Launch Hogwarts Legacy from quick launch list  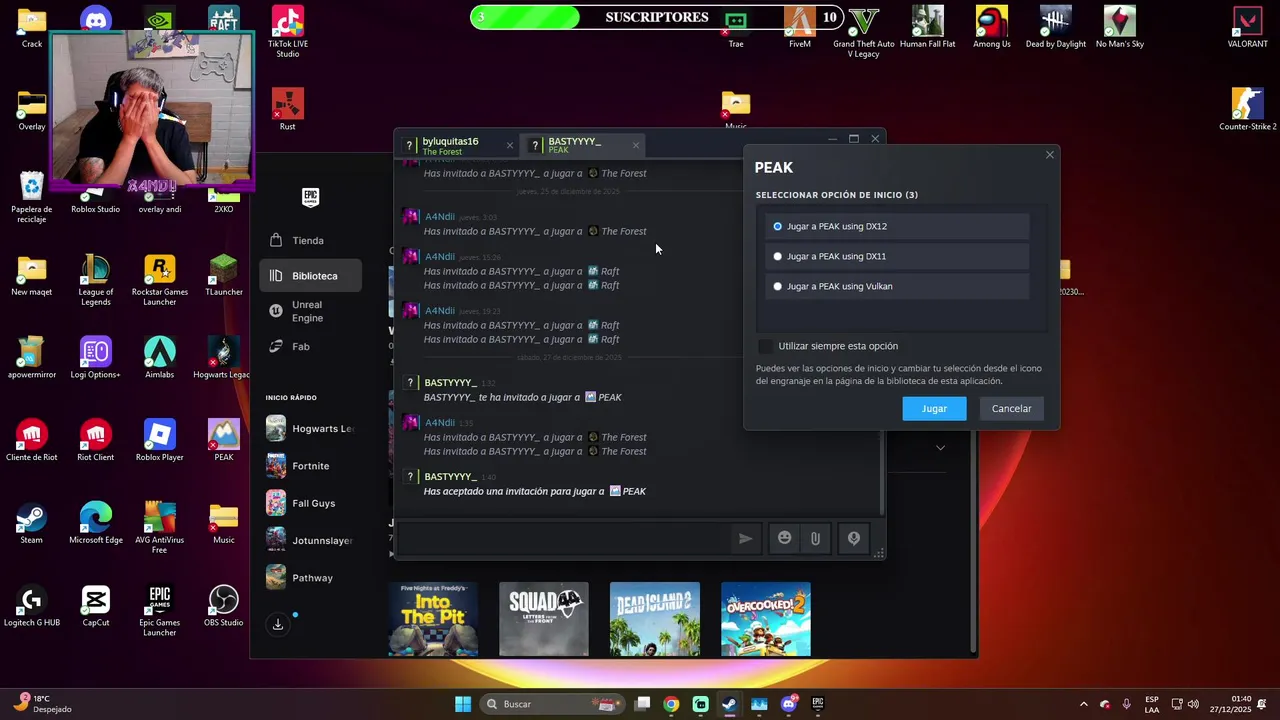tap(310, 428)
